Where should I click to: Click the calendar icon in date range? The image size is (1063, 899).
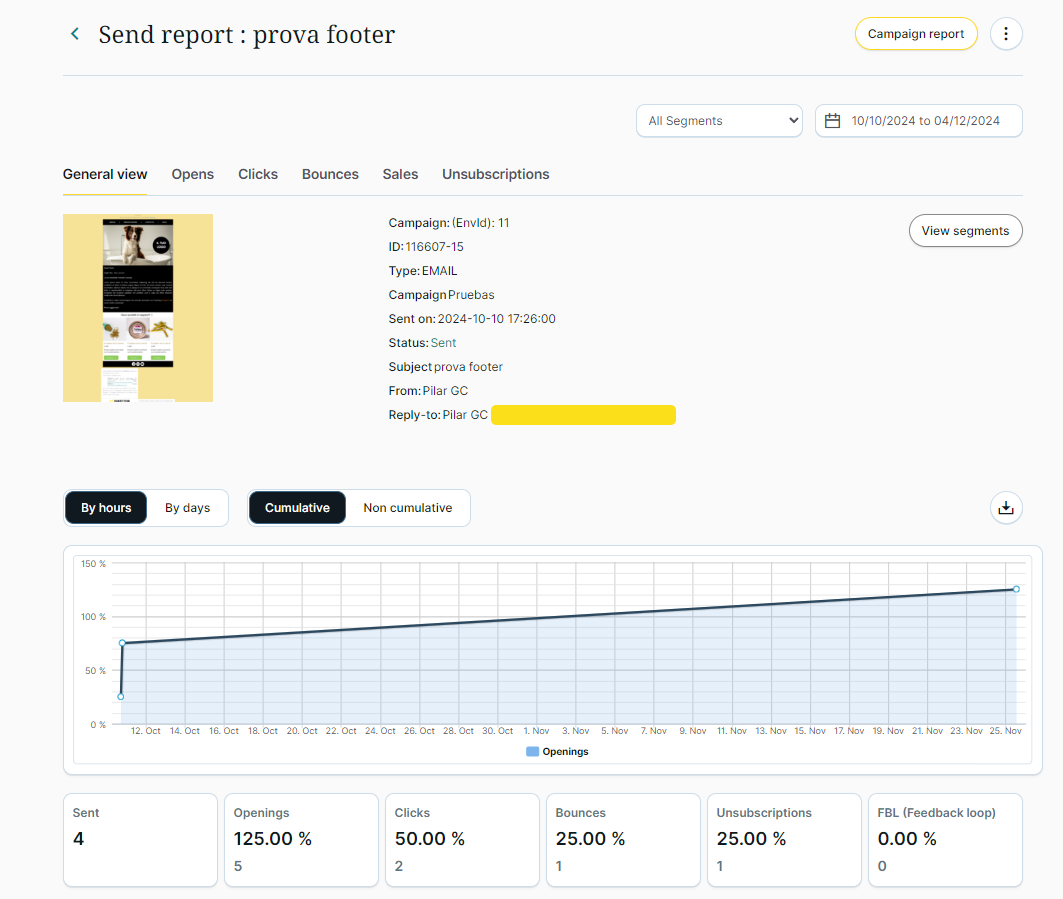pos(832,121)
